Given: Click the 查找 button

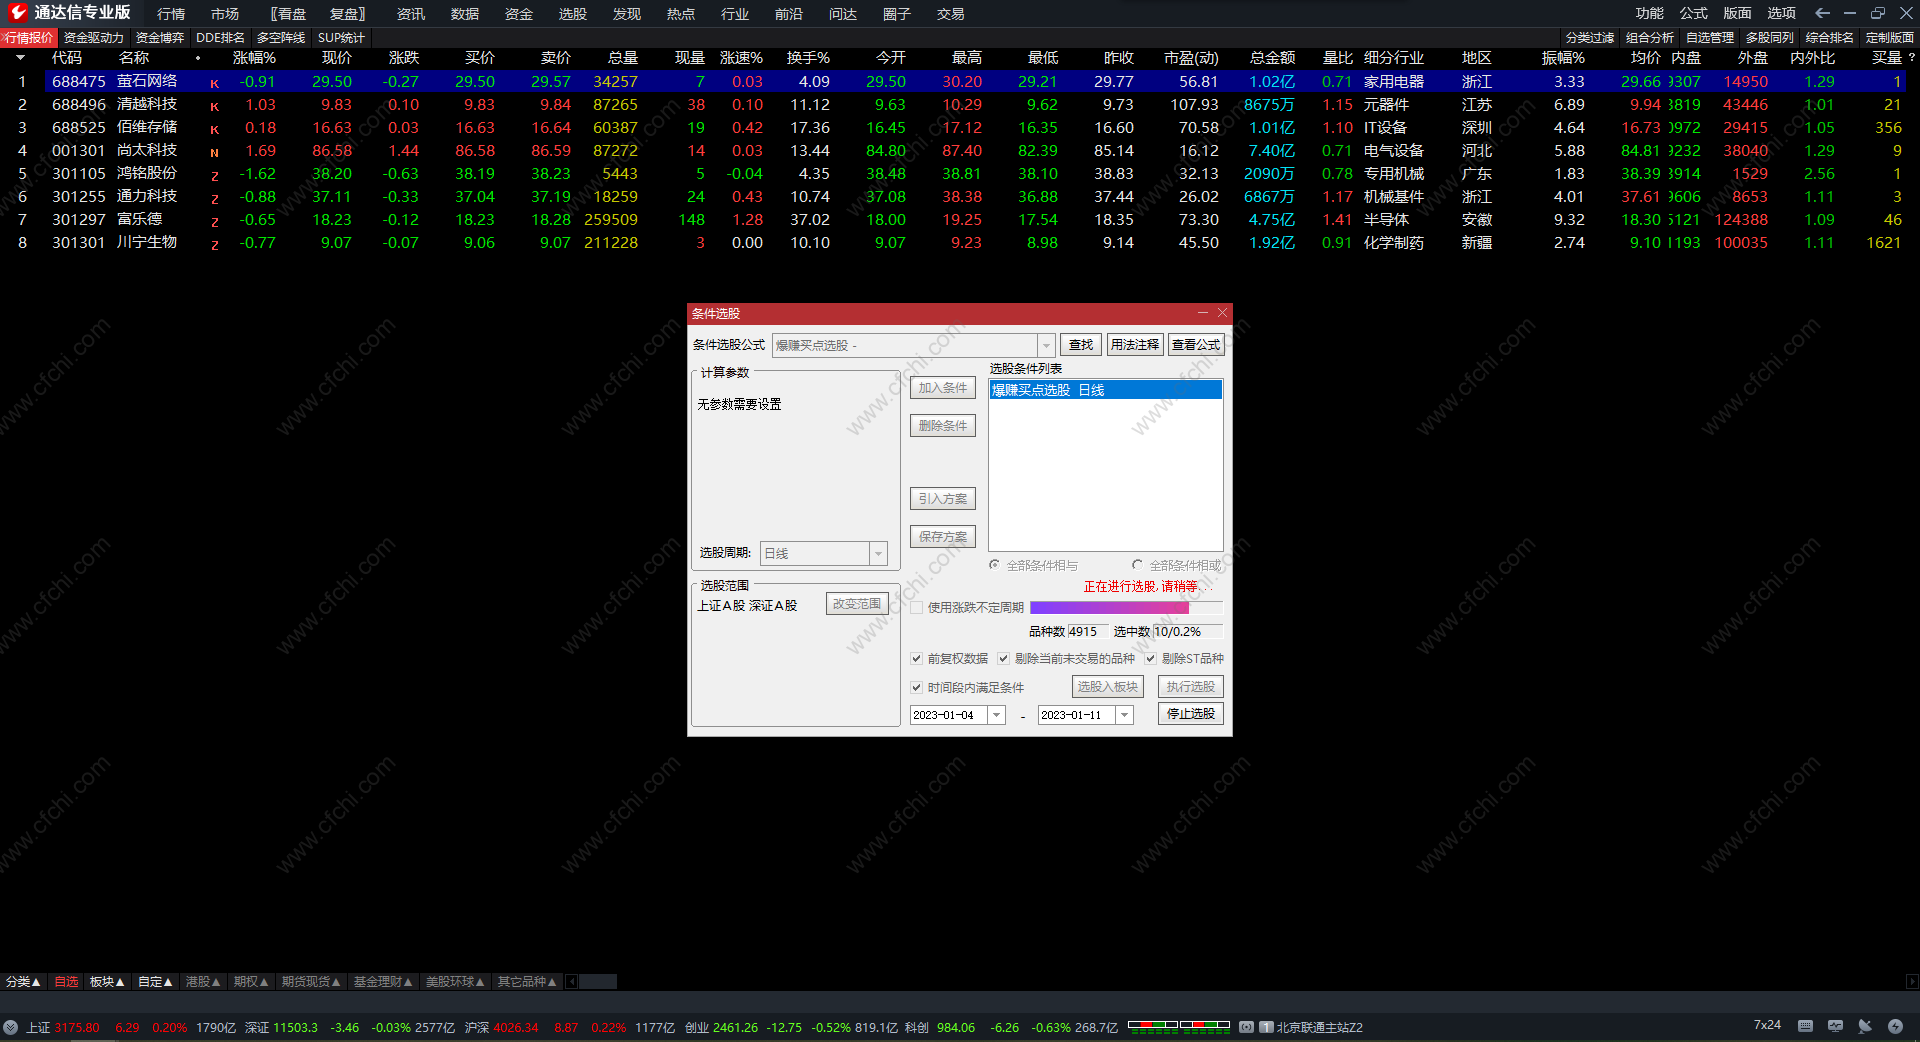Looking at the screenshot, I should pos(1081,345).
